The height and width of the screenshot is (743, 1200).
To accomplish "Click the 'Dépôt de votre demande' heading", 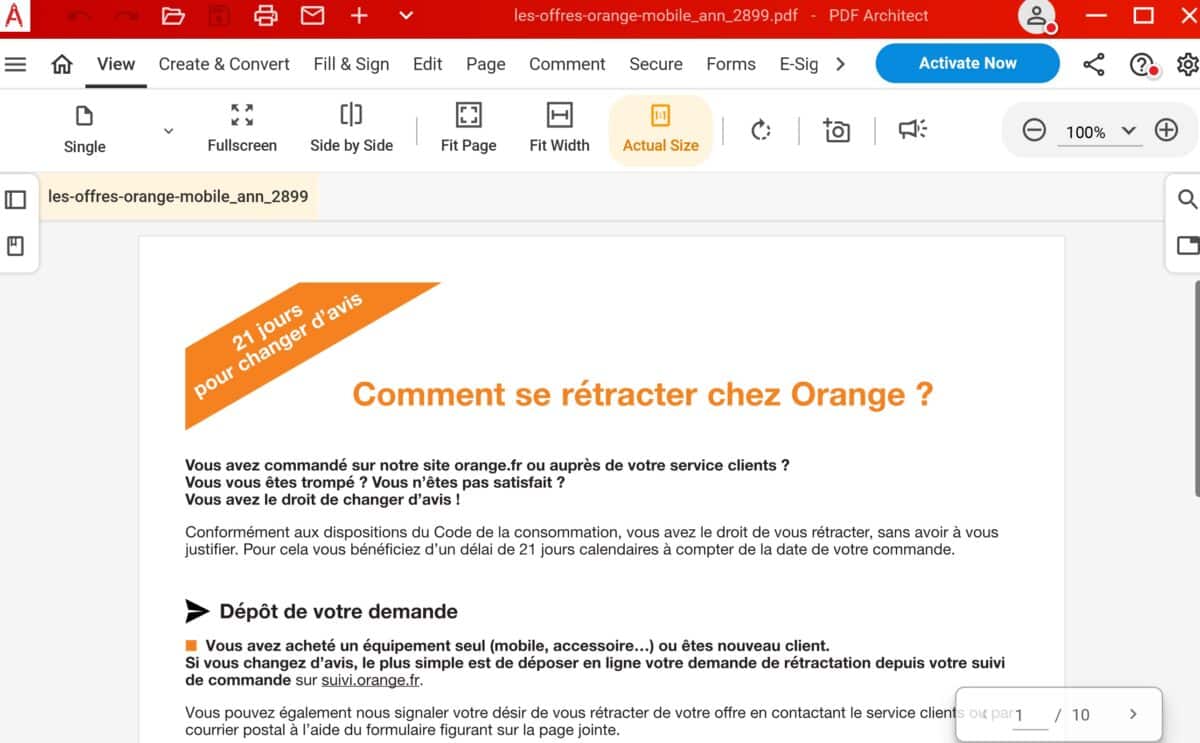I will tap(338, 611).
